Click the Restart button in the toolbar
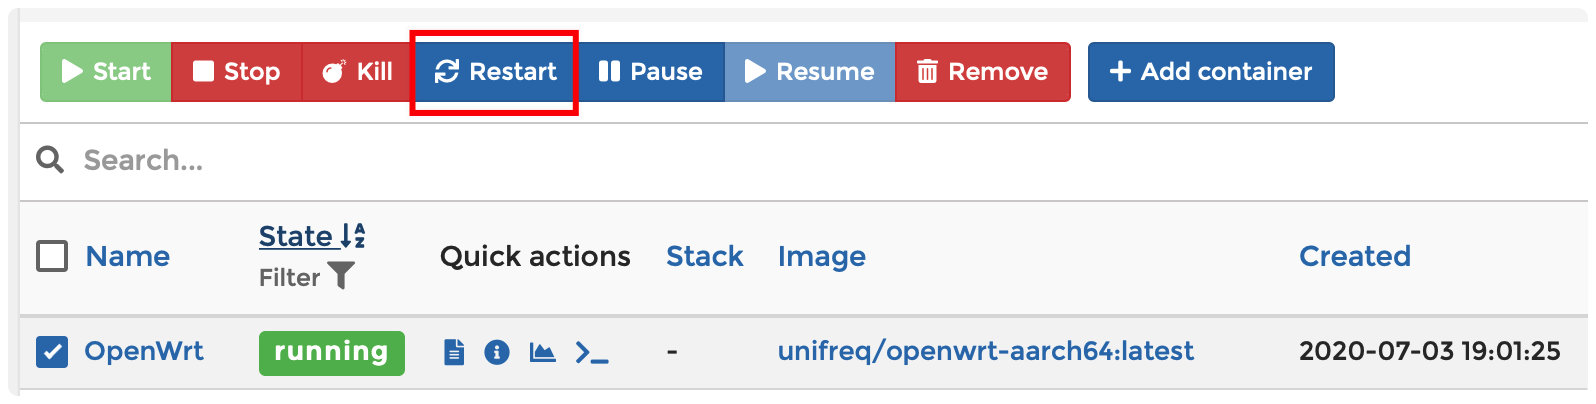This screenshot has height=404, width=1596. [x=495, y=72]
